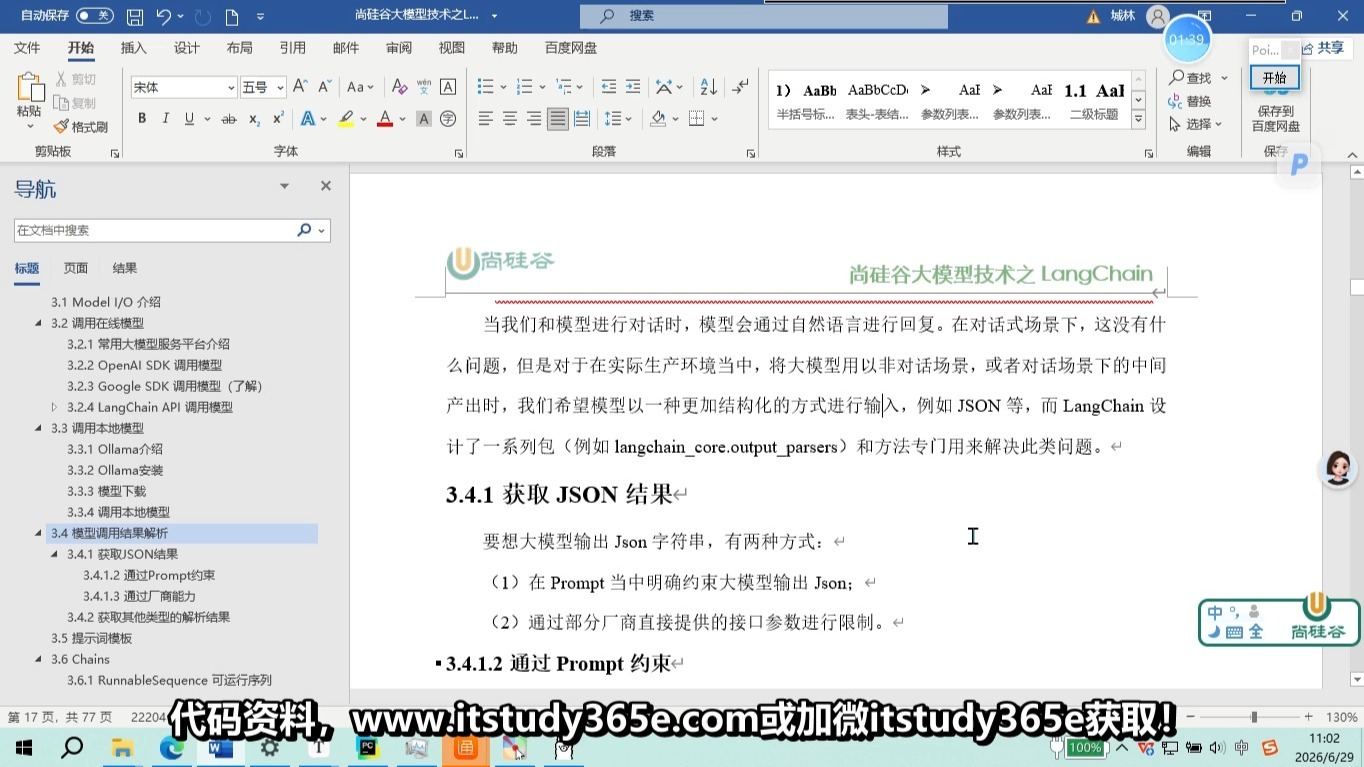Screen dimensions: 1364x767
Task: Apply italic formatting to the text
Action: point(166,119)
